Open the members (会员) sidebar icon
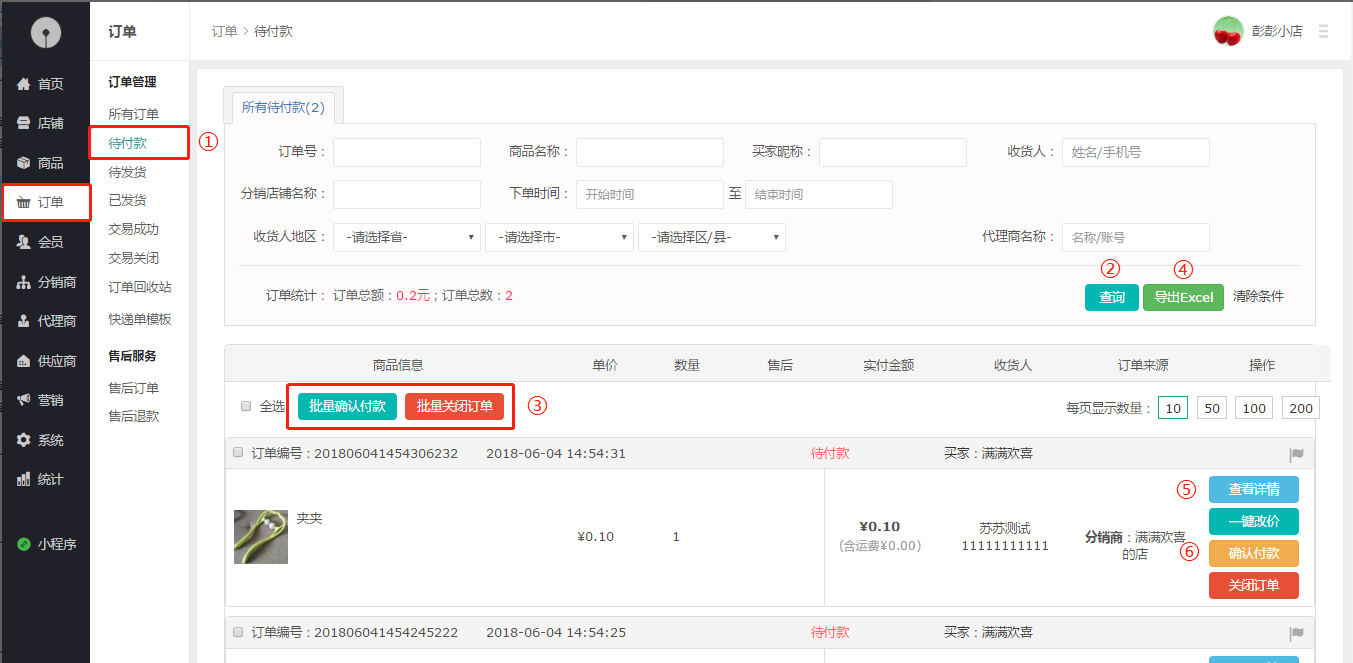1353x663 pixels. coord(24,242)
